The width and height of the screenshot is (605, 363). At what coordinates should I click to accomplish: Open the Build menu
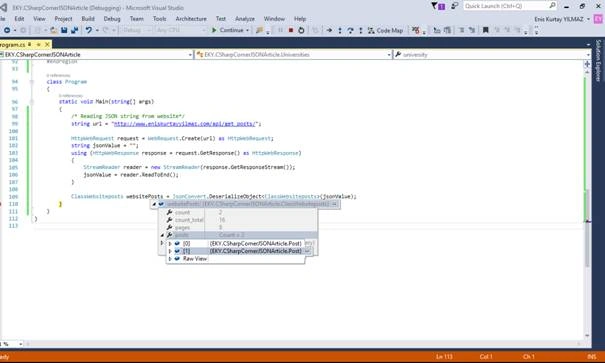88,19
